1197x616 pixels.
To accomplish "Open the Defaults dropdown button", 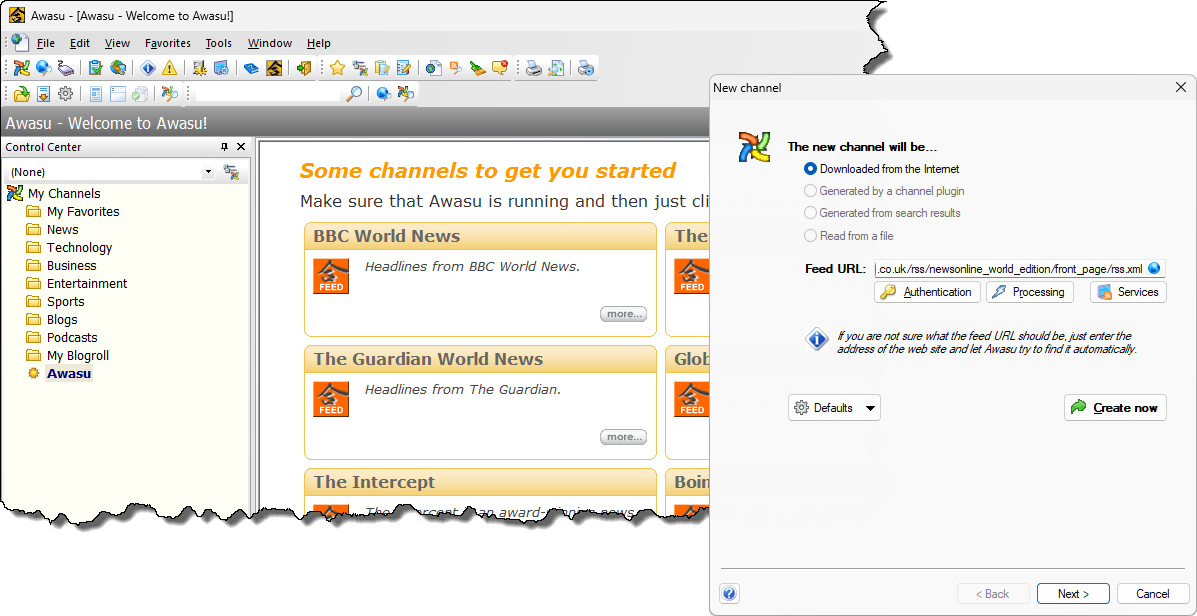I will click(x=834, y=408).
